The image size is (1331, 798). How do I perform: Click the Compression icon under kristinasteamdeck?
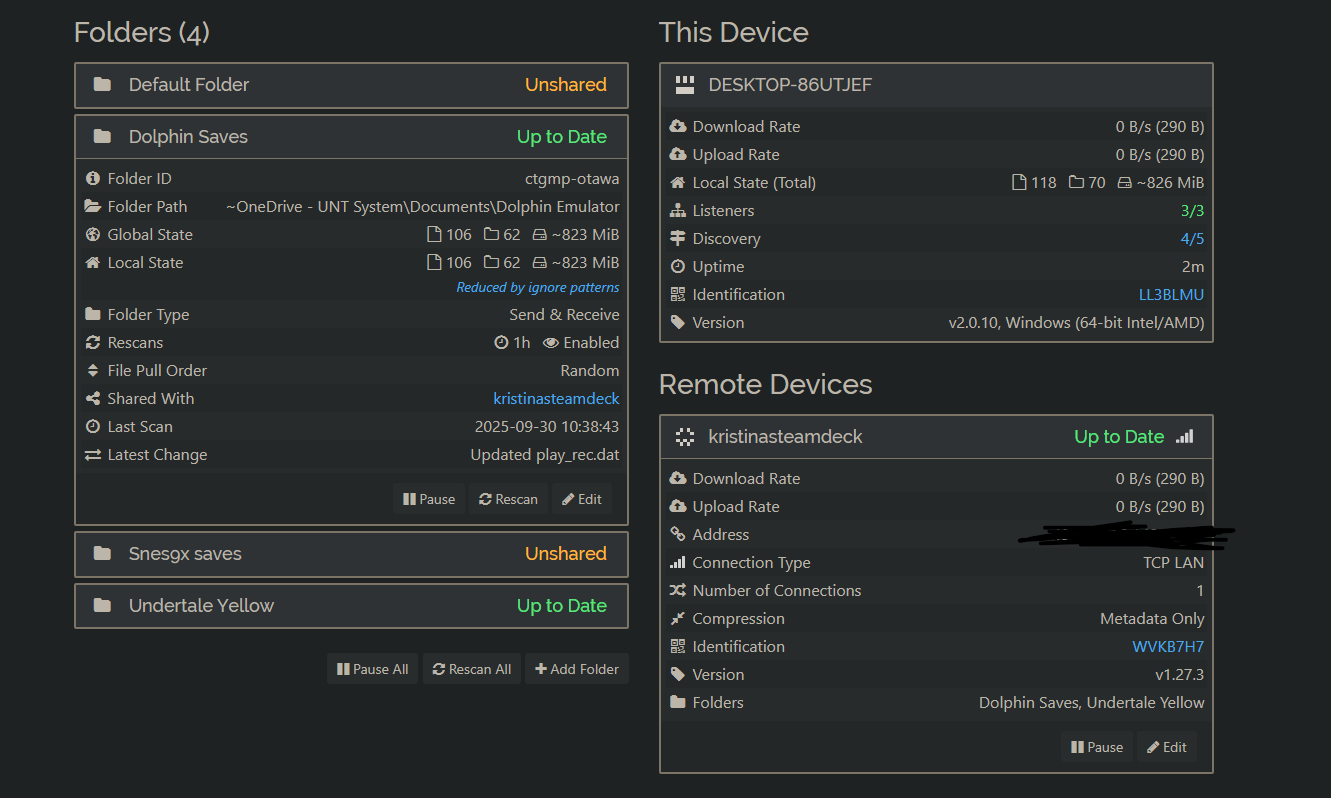(x=678, y=619)
